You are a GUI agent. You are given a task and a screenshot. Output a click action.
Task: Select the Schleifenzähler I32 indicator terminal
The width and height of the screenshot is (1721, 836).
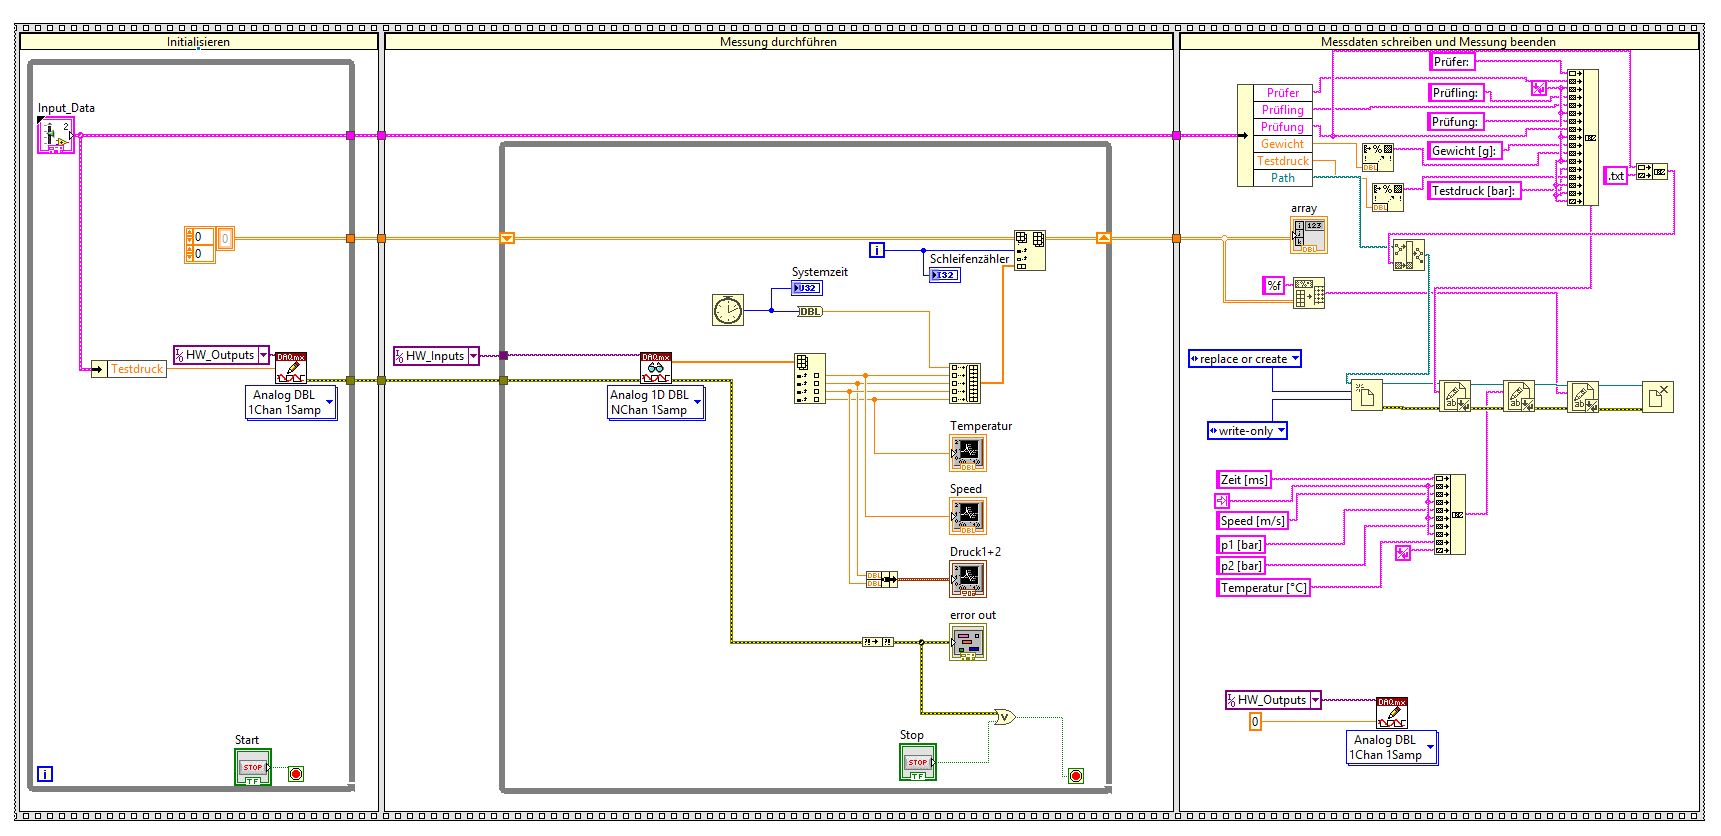coord(944,275)
